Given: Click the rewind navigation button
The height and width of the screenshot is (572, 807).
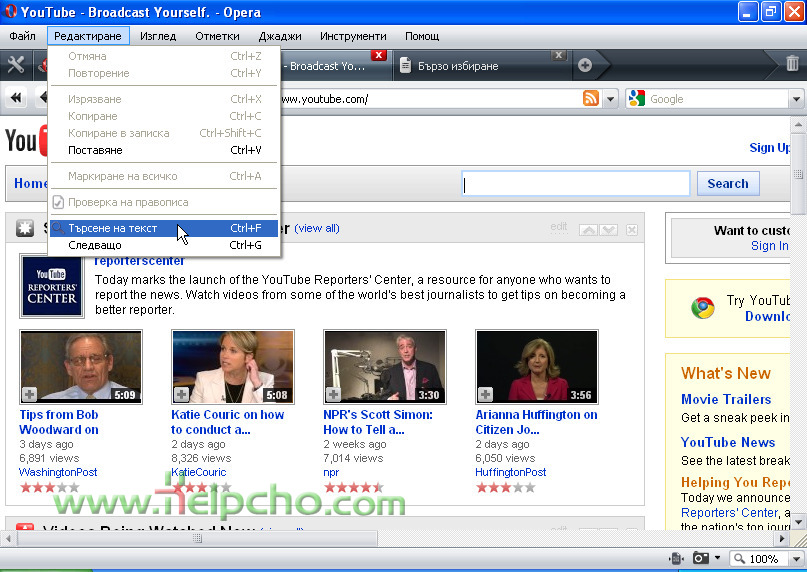Looking at the screenshot, I should click(x=17, y=98).
